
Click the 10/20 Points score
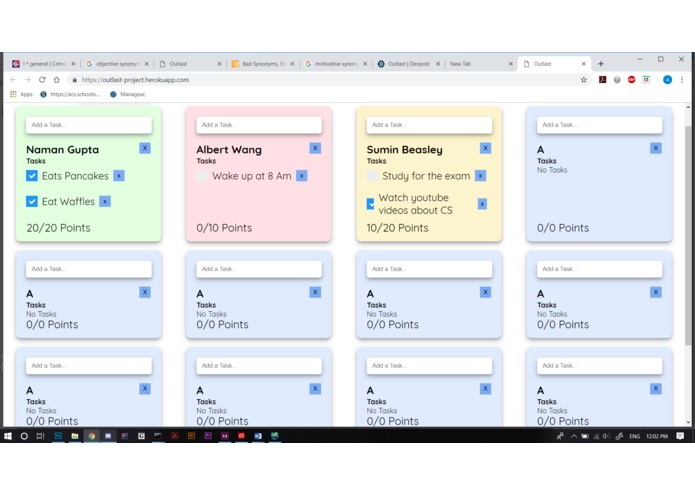pos(398,228)
